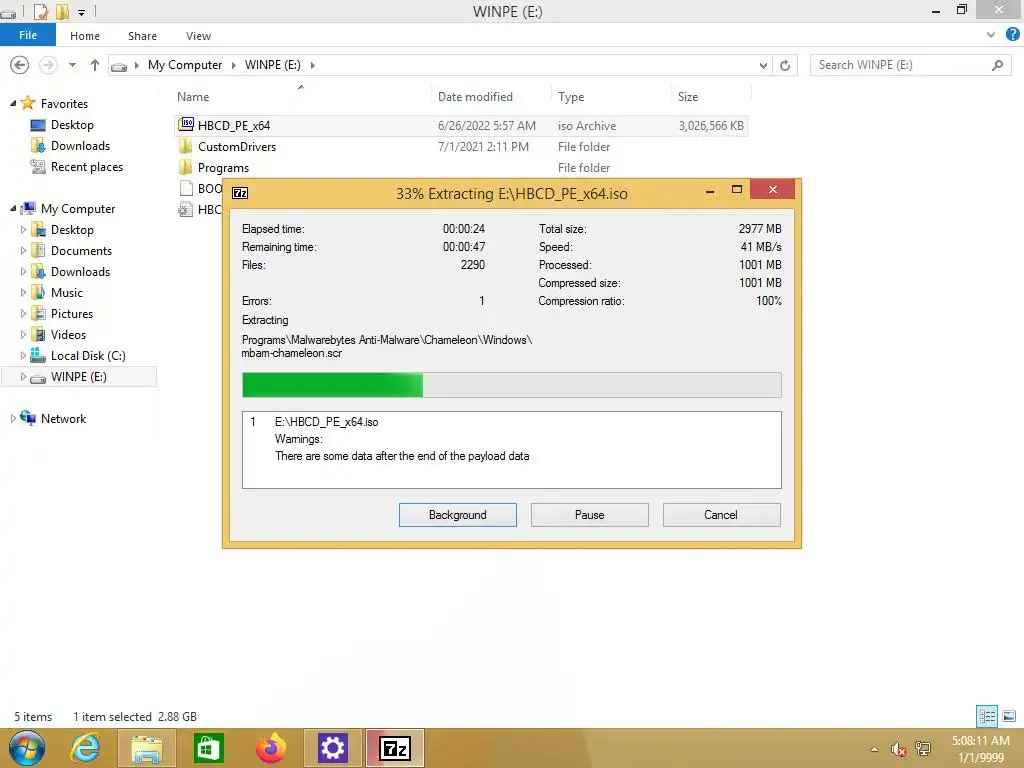Open the Store taskbar icon
The image size is (1024, 768).
coord(208,748)
